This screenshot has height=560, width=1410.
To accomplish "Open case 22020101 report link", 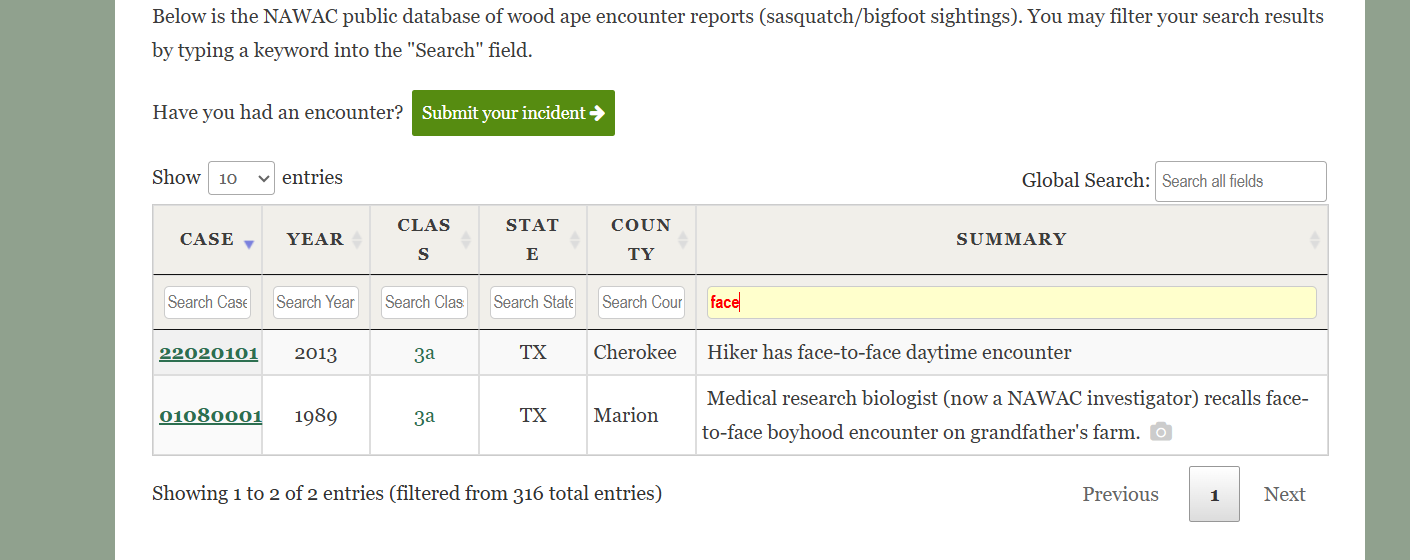I will click(x=208, y=353).
